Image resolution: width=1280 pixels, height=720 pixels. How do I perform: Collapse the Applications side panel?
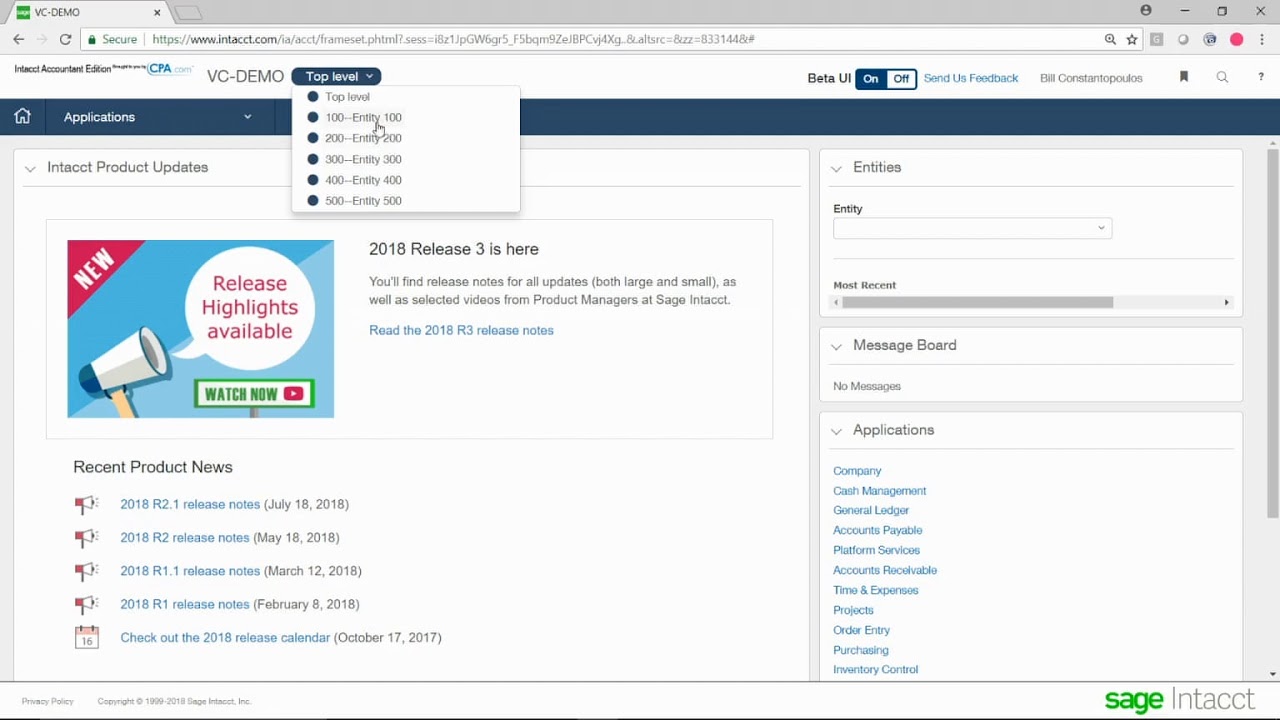pos(836,431)
